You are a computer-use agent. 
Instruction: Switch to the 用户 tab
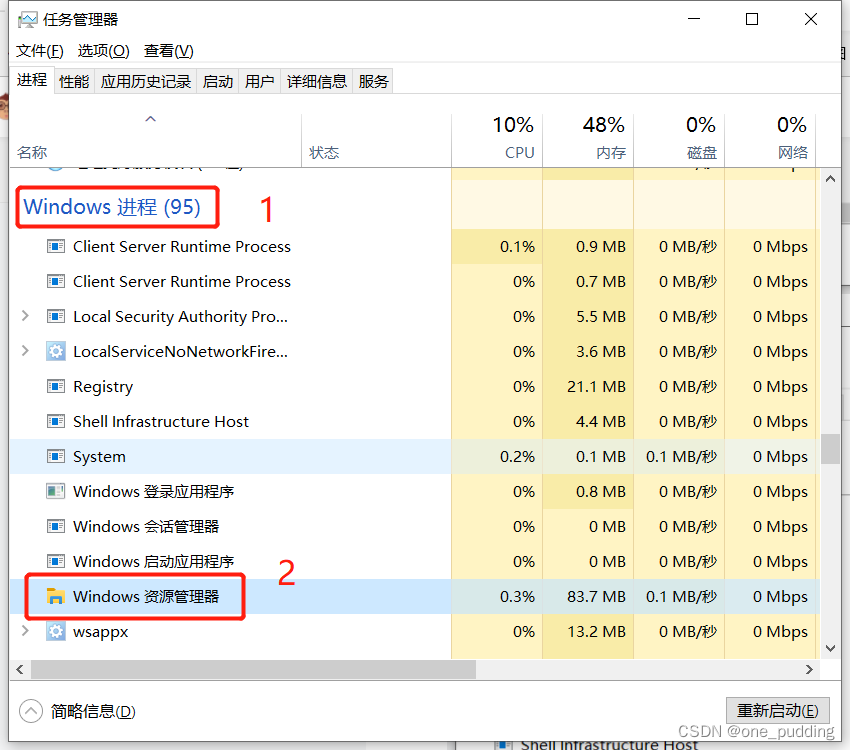pyautogui.click(x=260, y=81)
